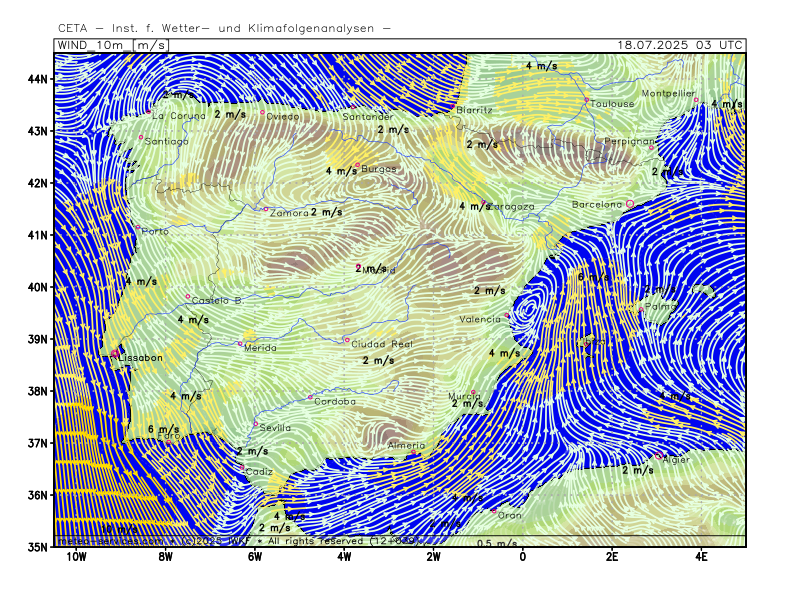Click the Almeria city label
This screenshot has height=600, width=800.
[406, 445]
